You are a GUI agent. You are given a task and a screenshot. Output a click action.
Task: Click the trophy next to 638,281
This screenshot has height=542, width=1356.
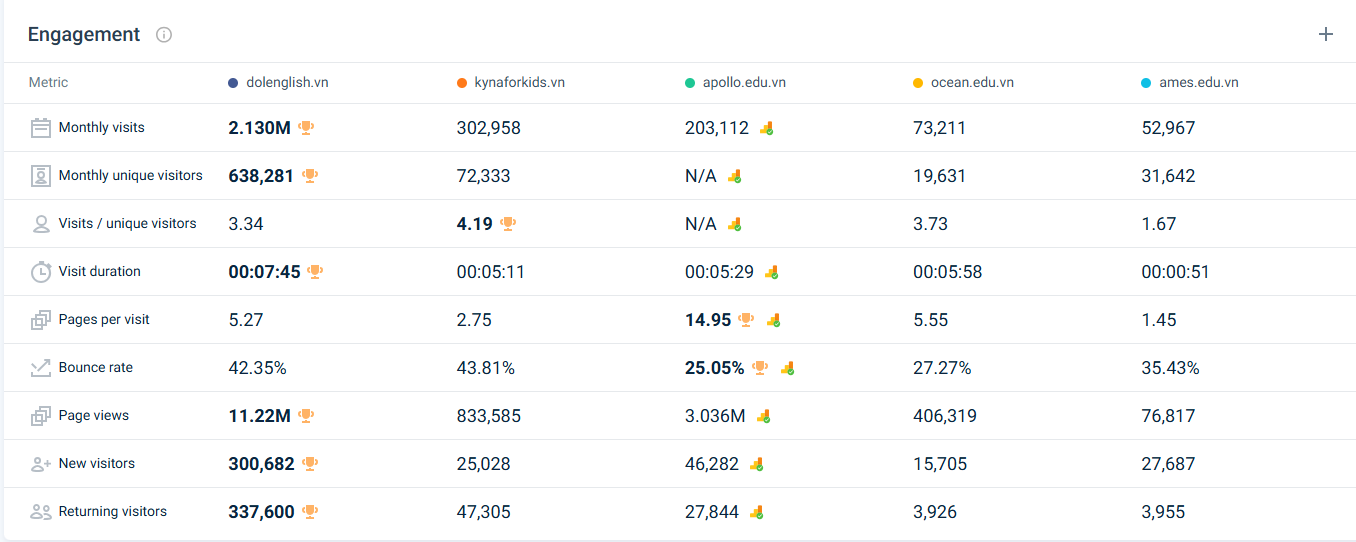tap(310, 176)
